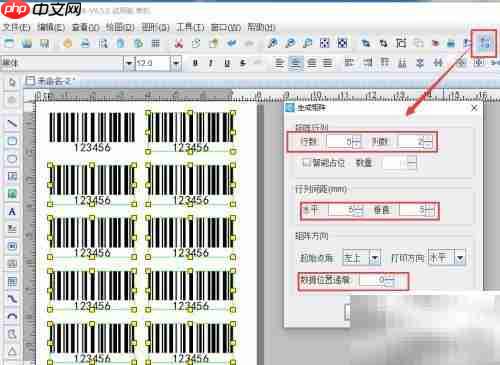Click the first magnifier zoom icon

pyautogui.click(x=273, y=43)
